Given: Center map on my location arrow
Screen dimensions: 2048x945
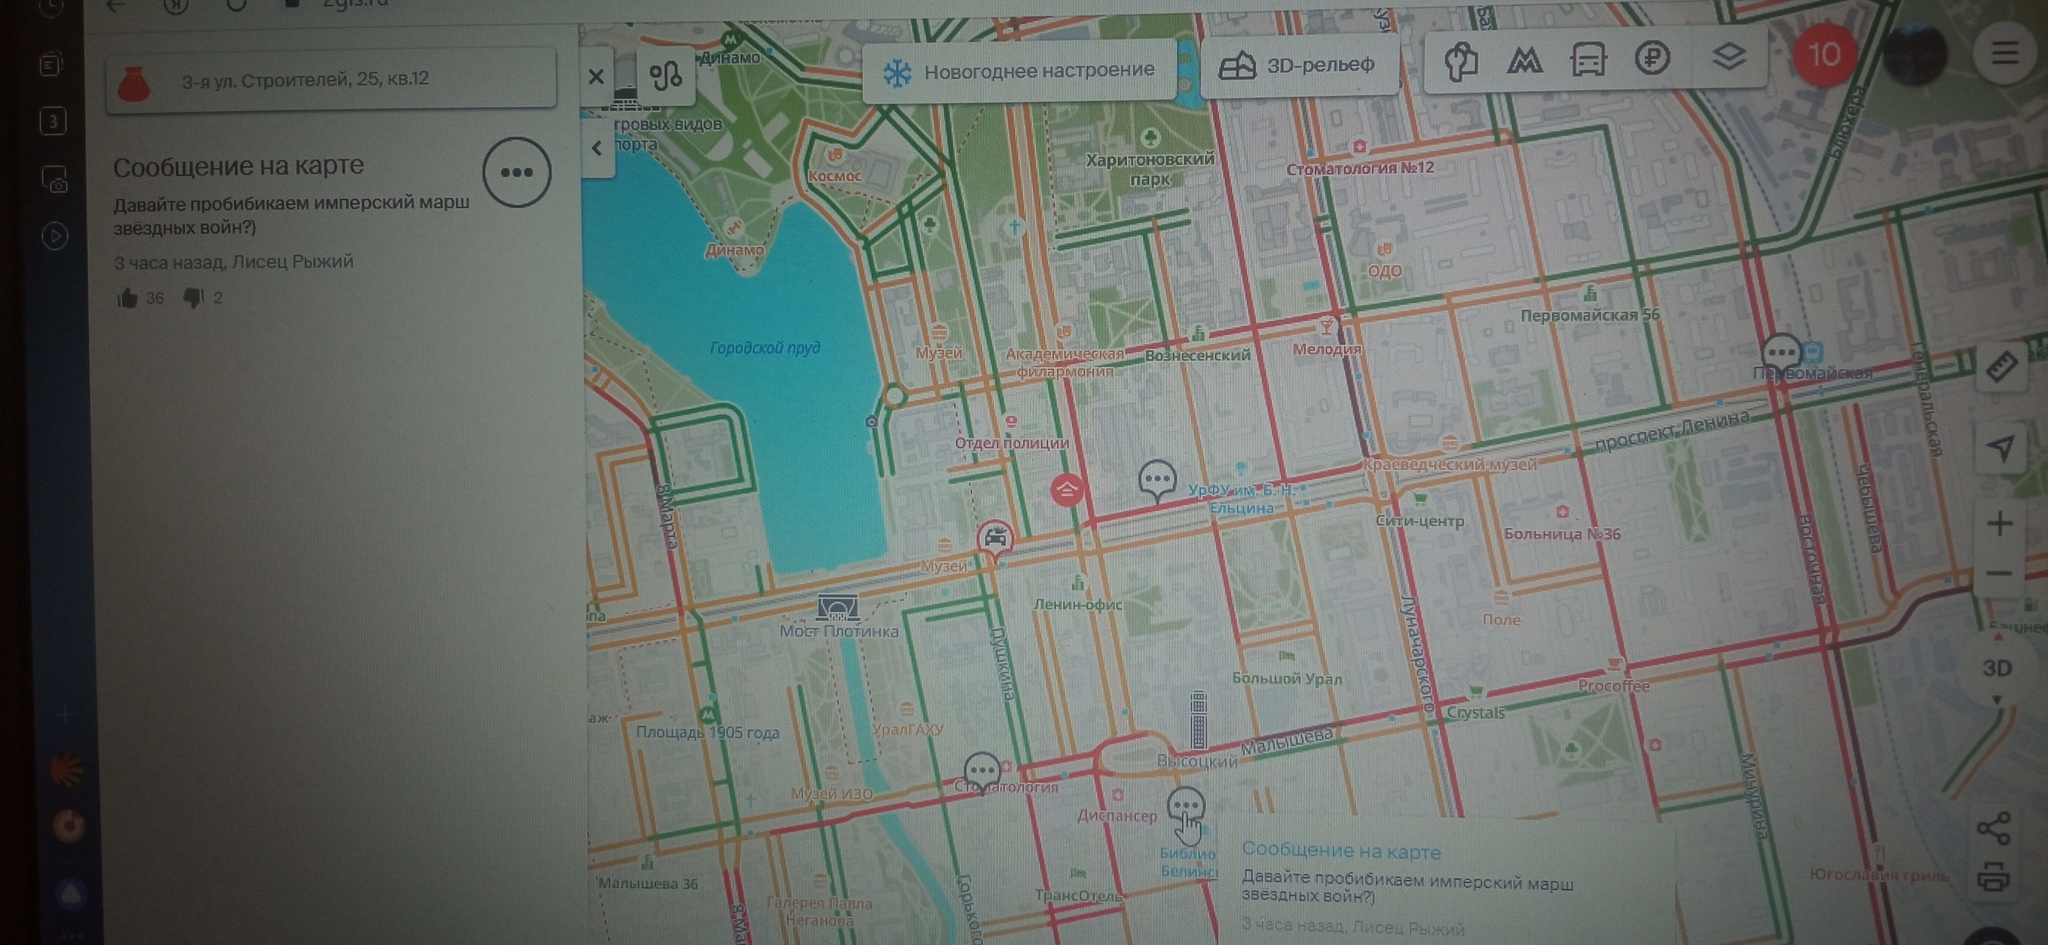Looking at the screenshot, I should click(2001, 448).
